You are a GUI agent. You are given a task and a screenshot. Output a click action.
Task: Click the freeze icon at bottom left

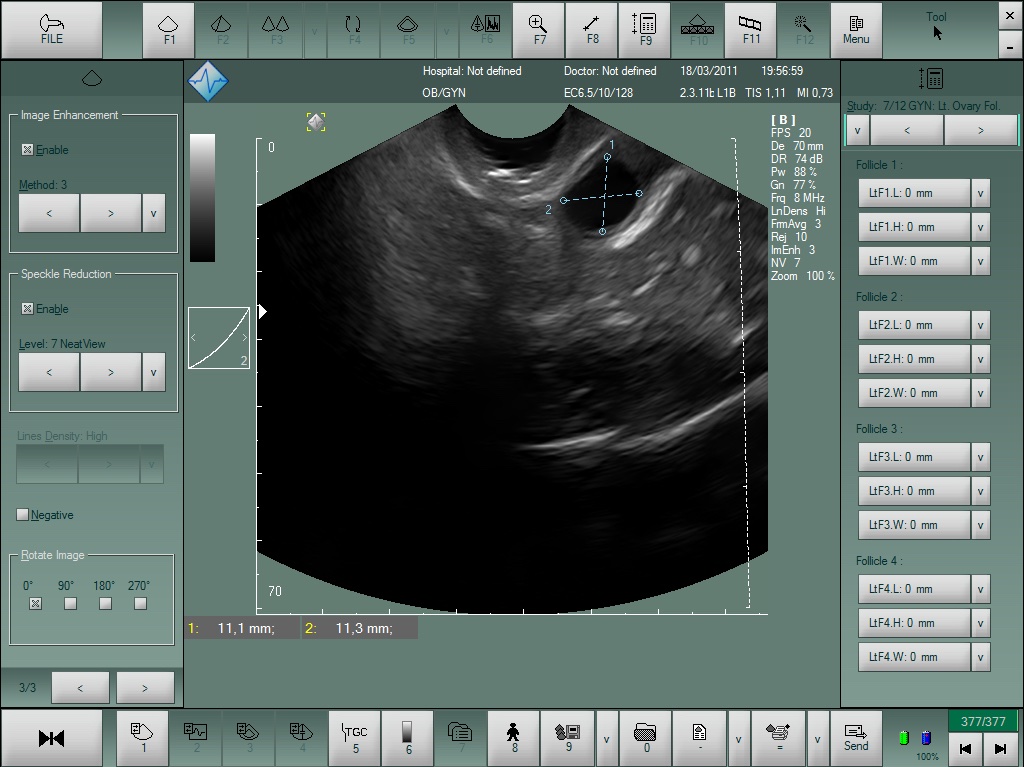(52, 738)
